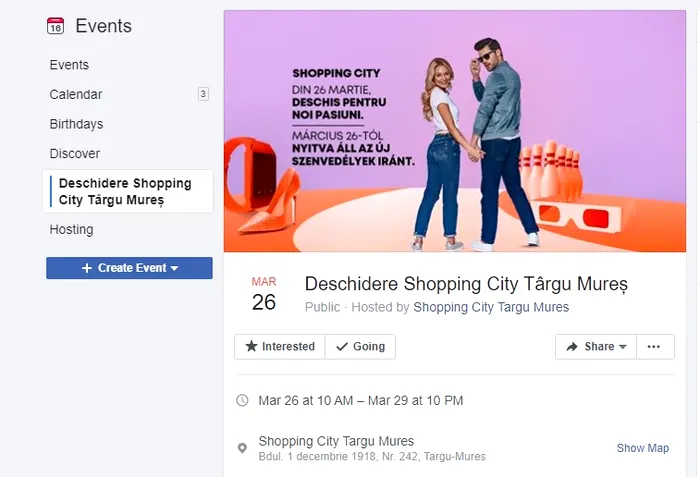Click the clock icon beside the event time
Viewport: 700px width, 477px height.
tap(242, 400)
